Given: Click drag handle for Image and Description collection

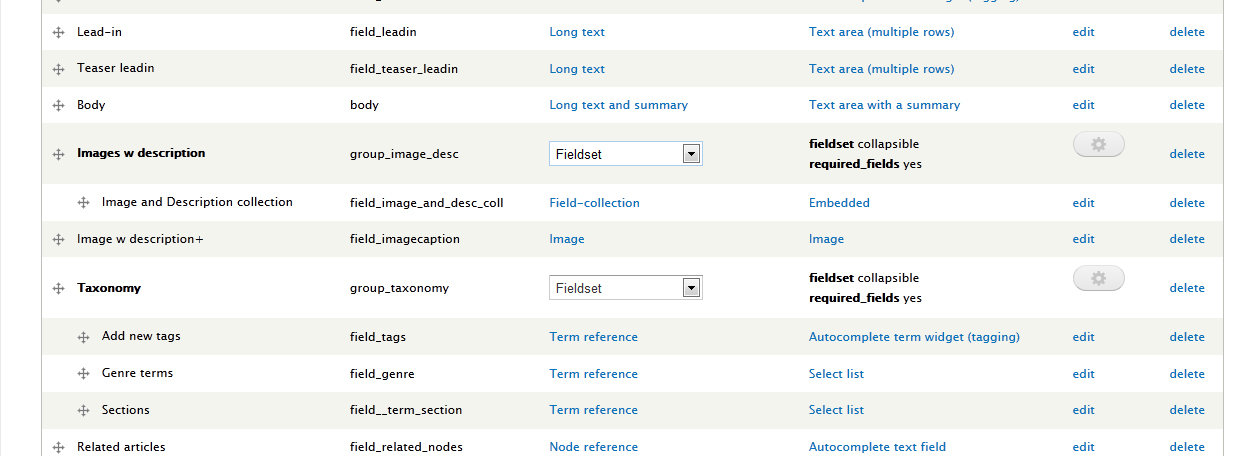Looking at the screenshot, I should [x=84, y=203].
